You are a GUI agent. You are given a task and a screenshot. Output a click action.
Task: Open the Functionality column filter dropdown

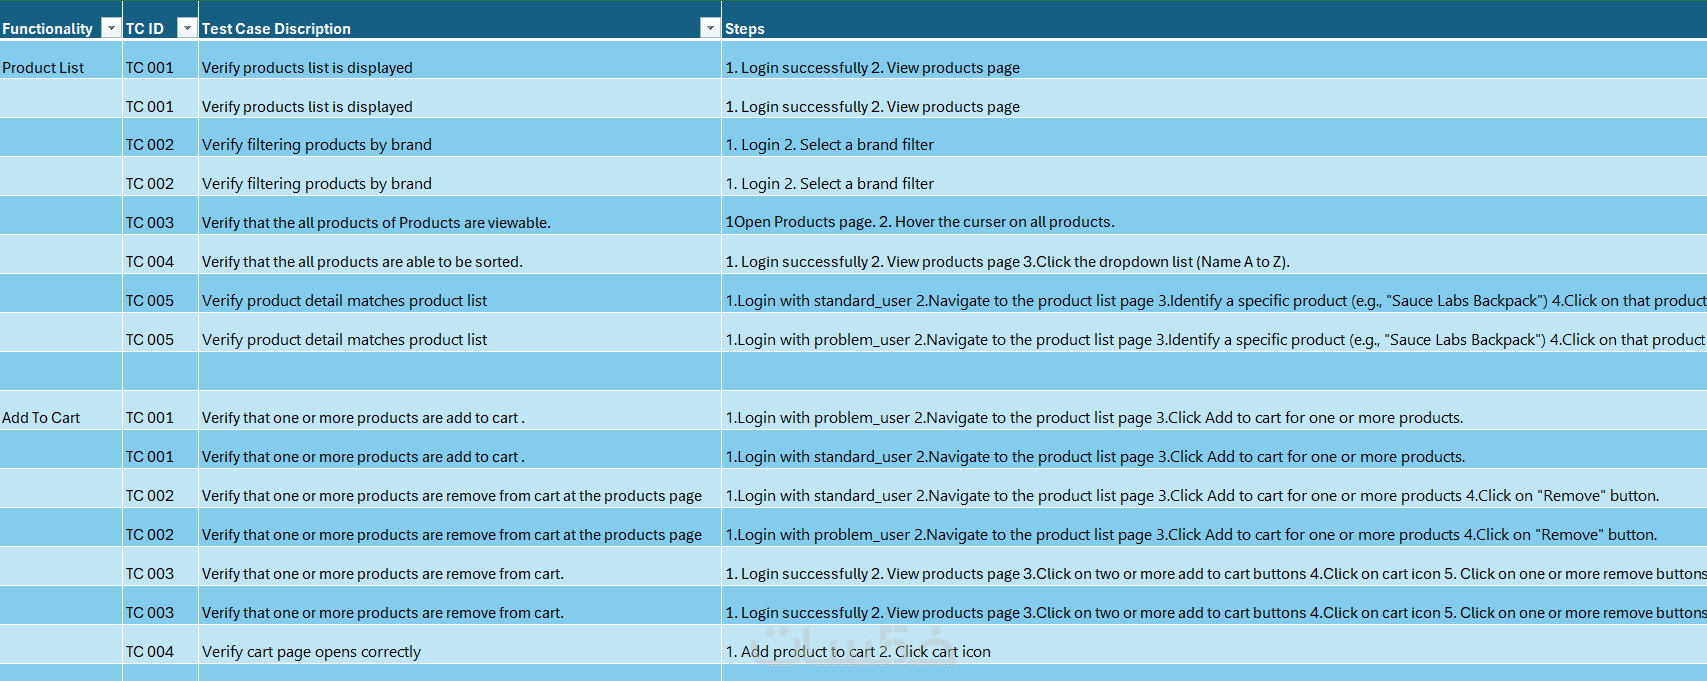(x=111, y=28)
